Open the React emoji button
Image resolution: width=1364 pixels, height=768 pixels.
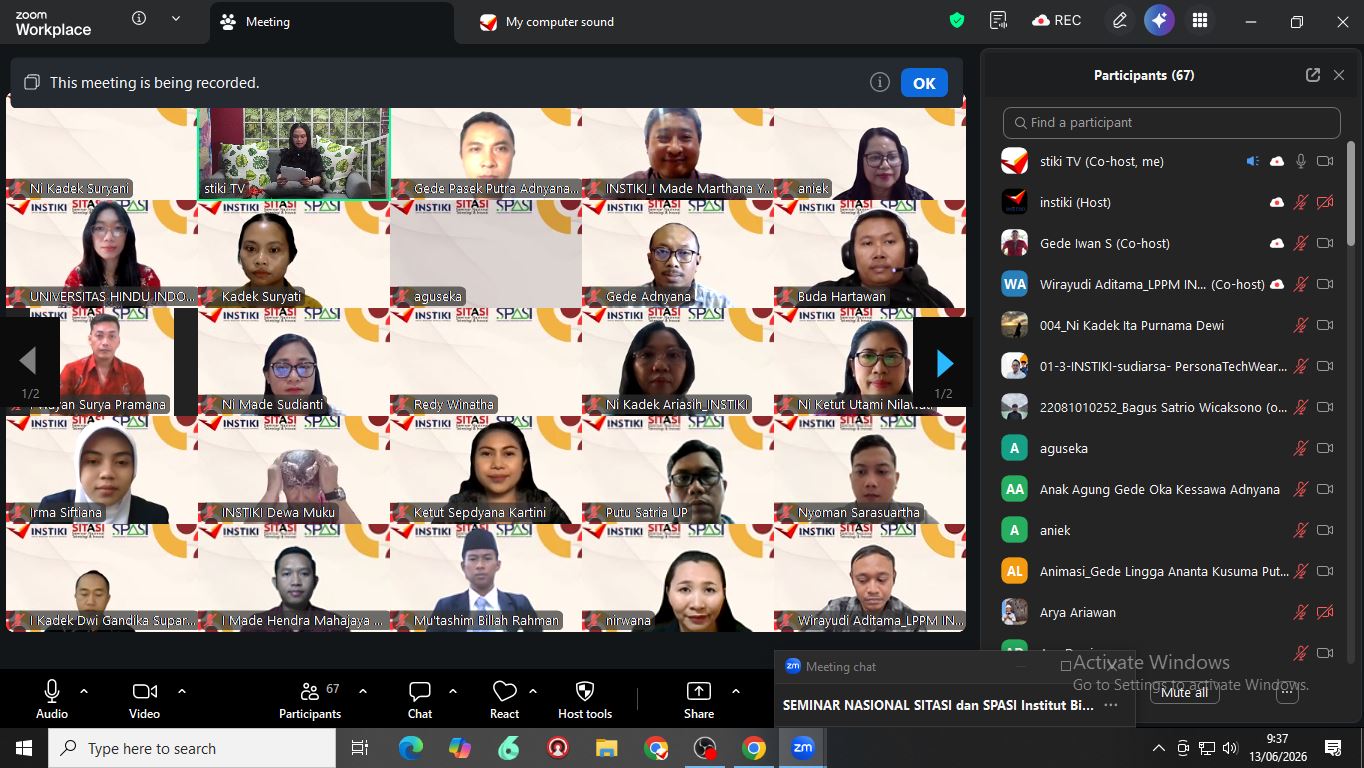(504, 699)
